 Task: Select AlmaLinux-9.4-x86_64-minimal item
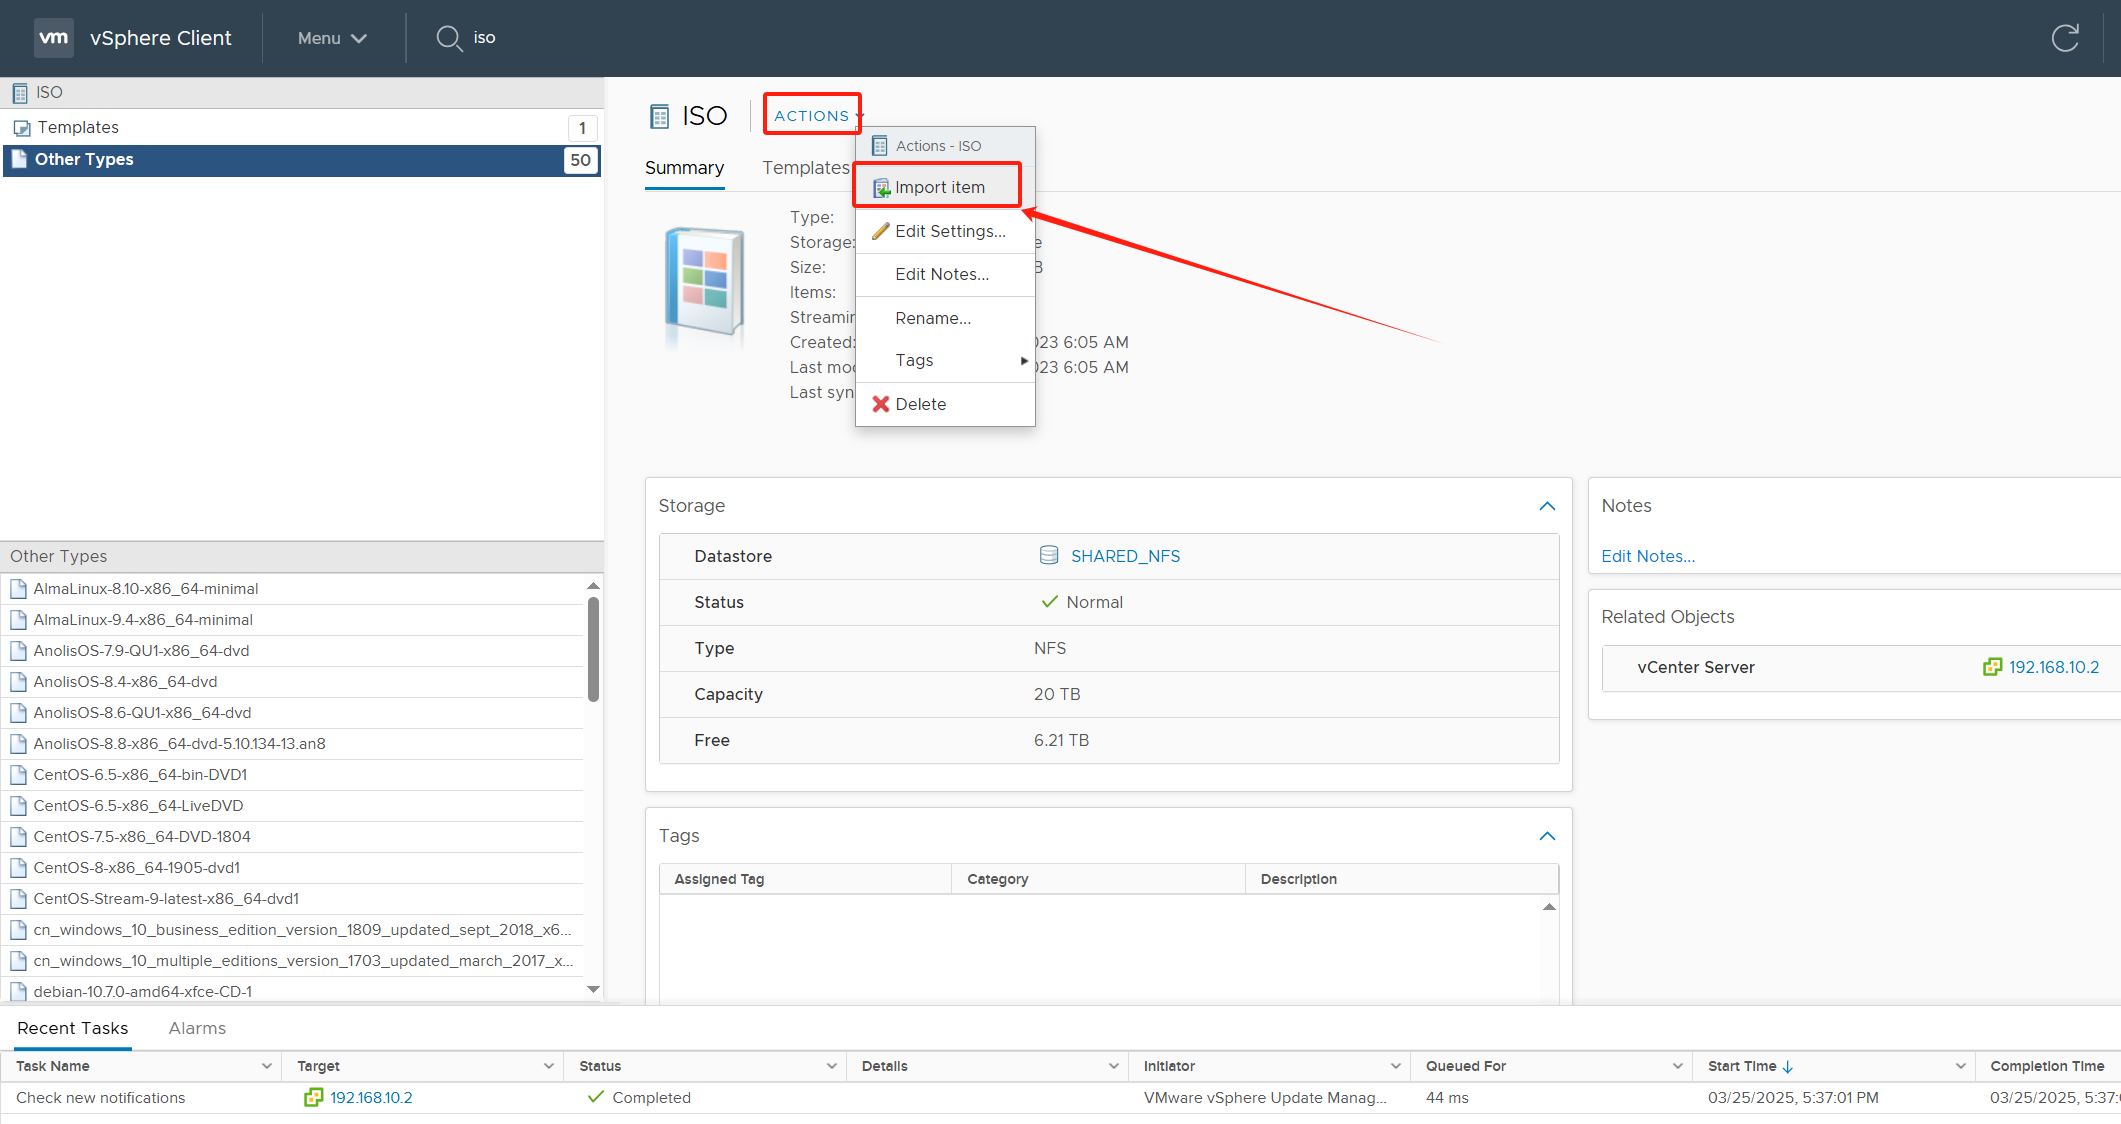click(292, 620)
